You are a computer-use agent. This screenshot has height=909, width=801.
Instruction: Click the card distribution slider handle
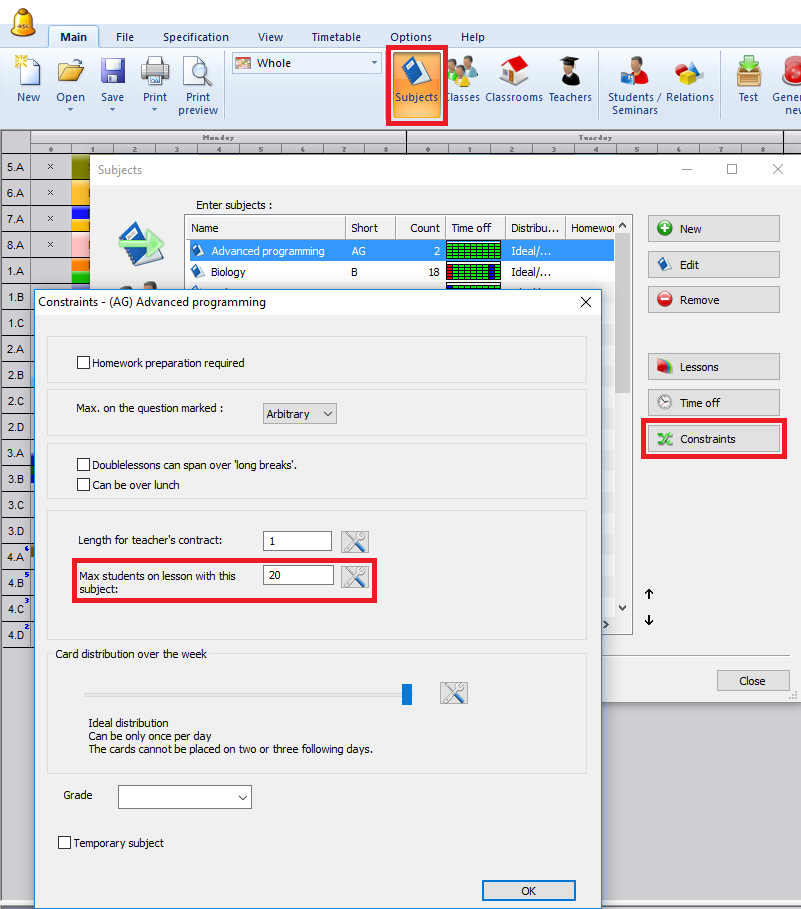point(407,694)
